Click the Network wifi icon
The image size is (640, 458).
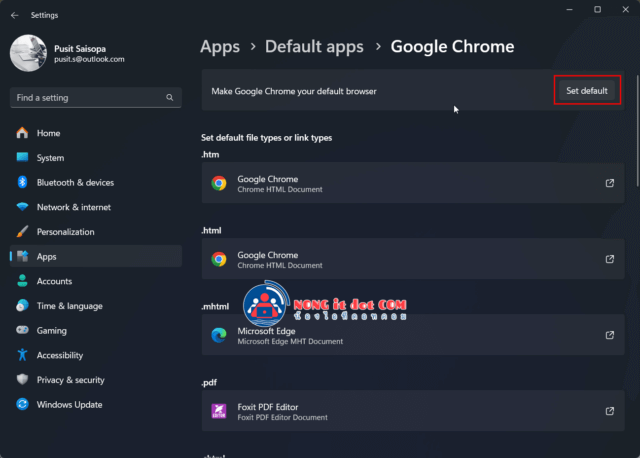(x=22, y=207)
